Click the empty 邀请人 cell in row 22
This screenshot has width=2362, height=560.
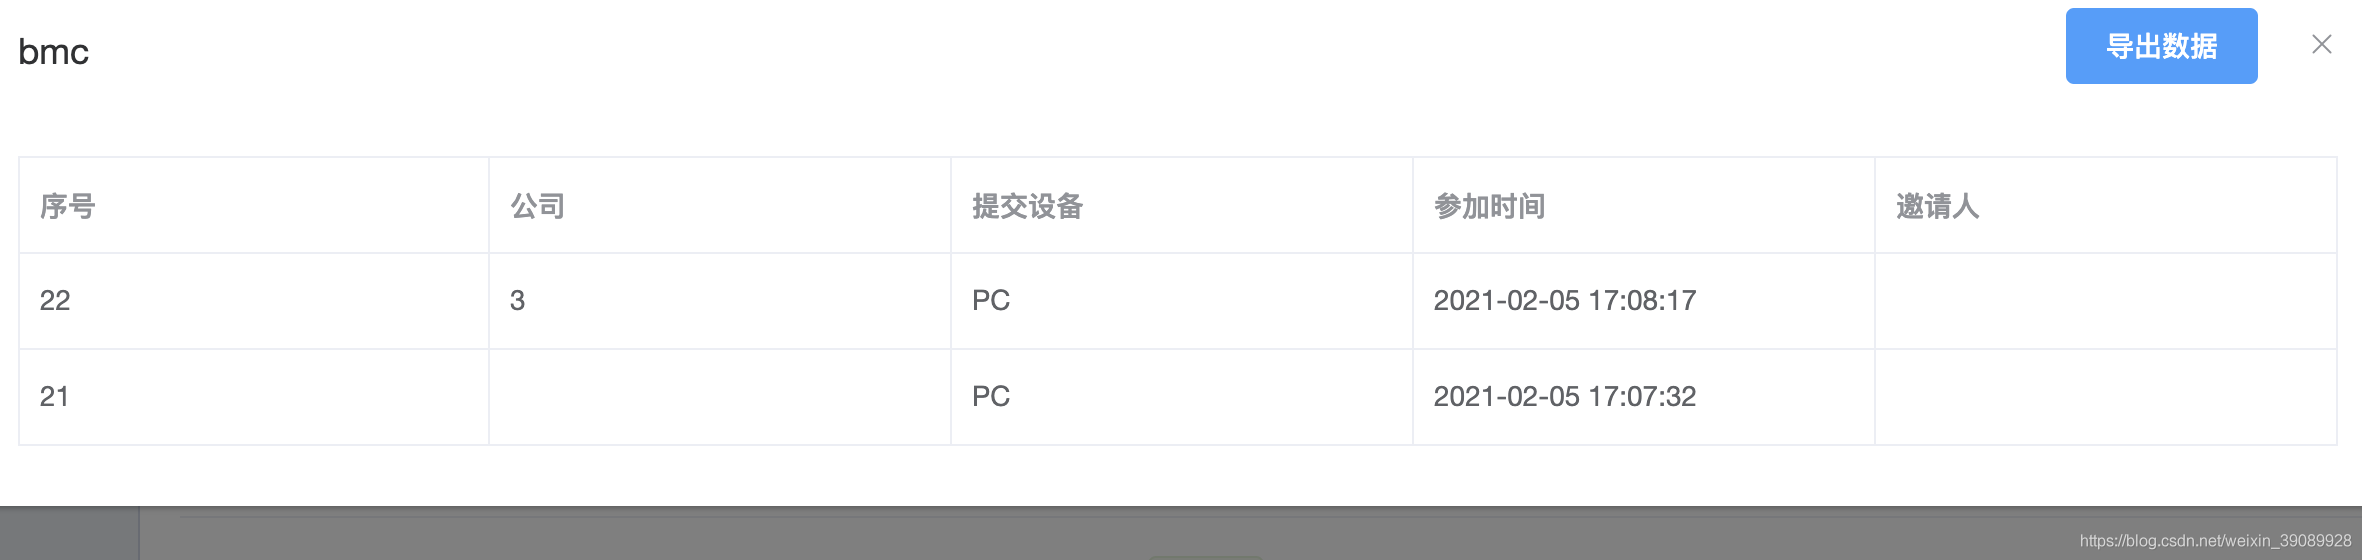(2105, 301)
